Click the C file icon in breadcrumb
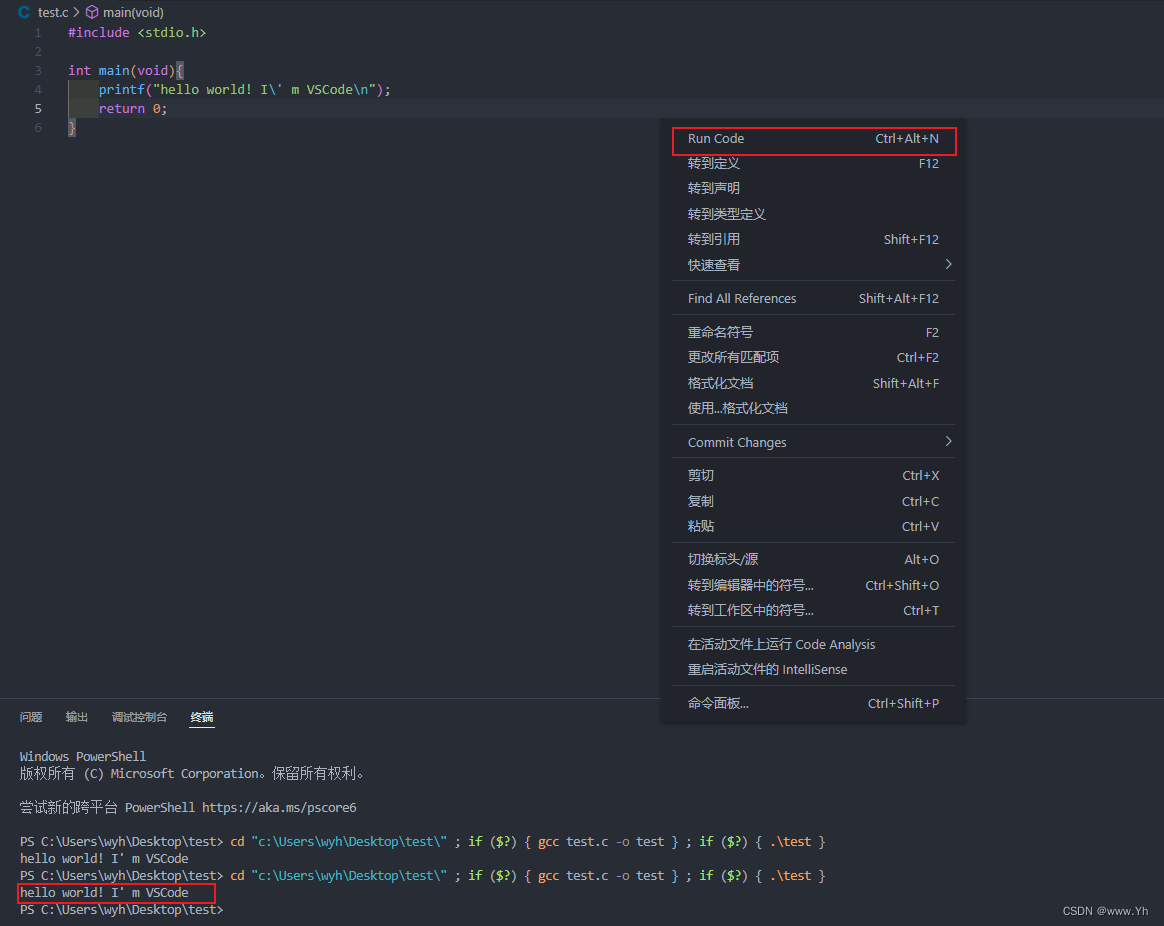The image size is (1164, 926). click(x=24, y=13)
